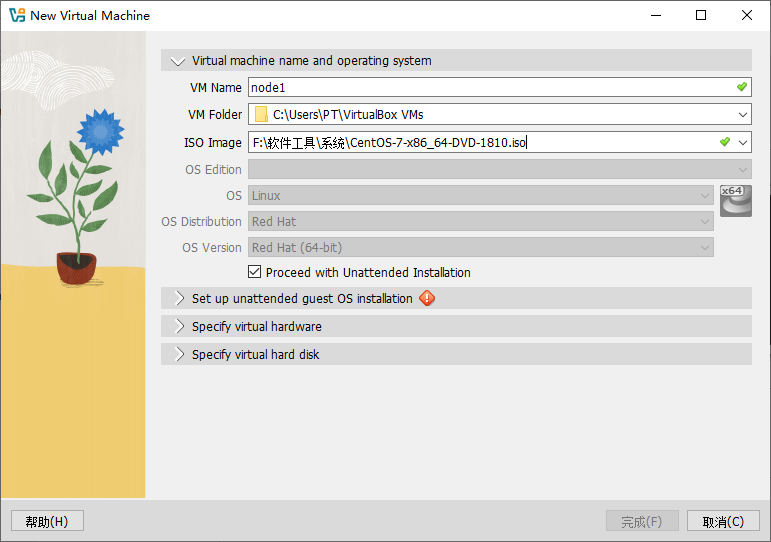Click the green checkmark in VM Name field
Viewport: 771px width, 542px height.
pos(741,87)
